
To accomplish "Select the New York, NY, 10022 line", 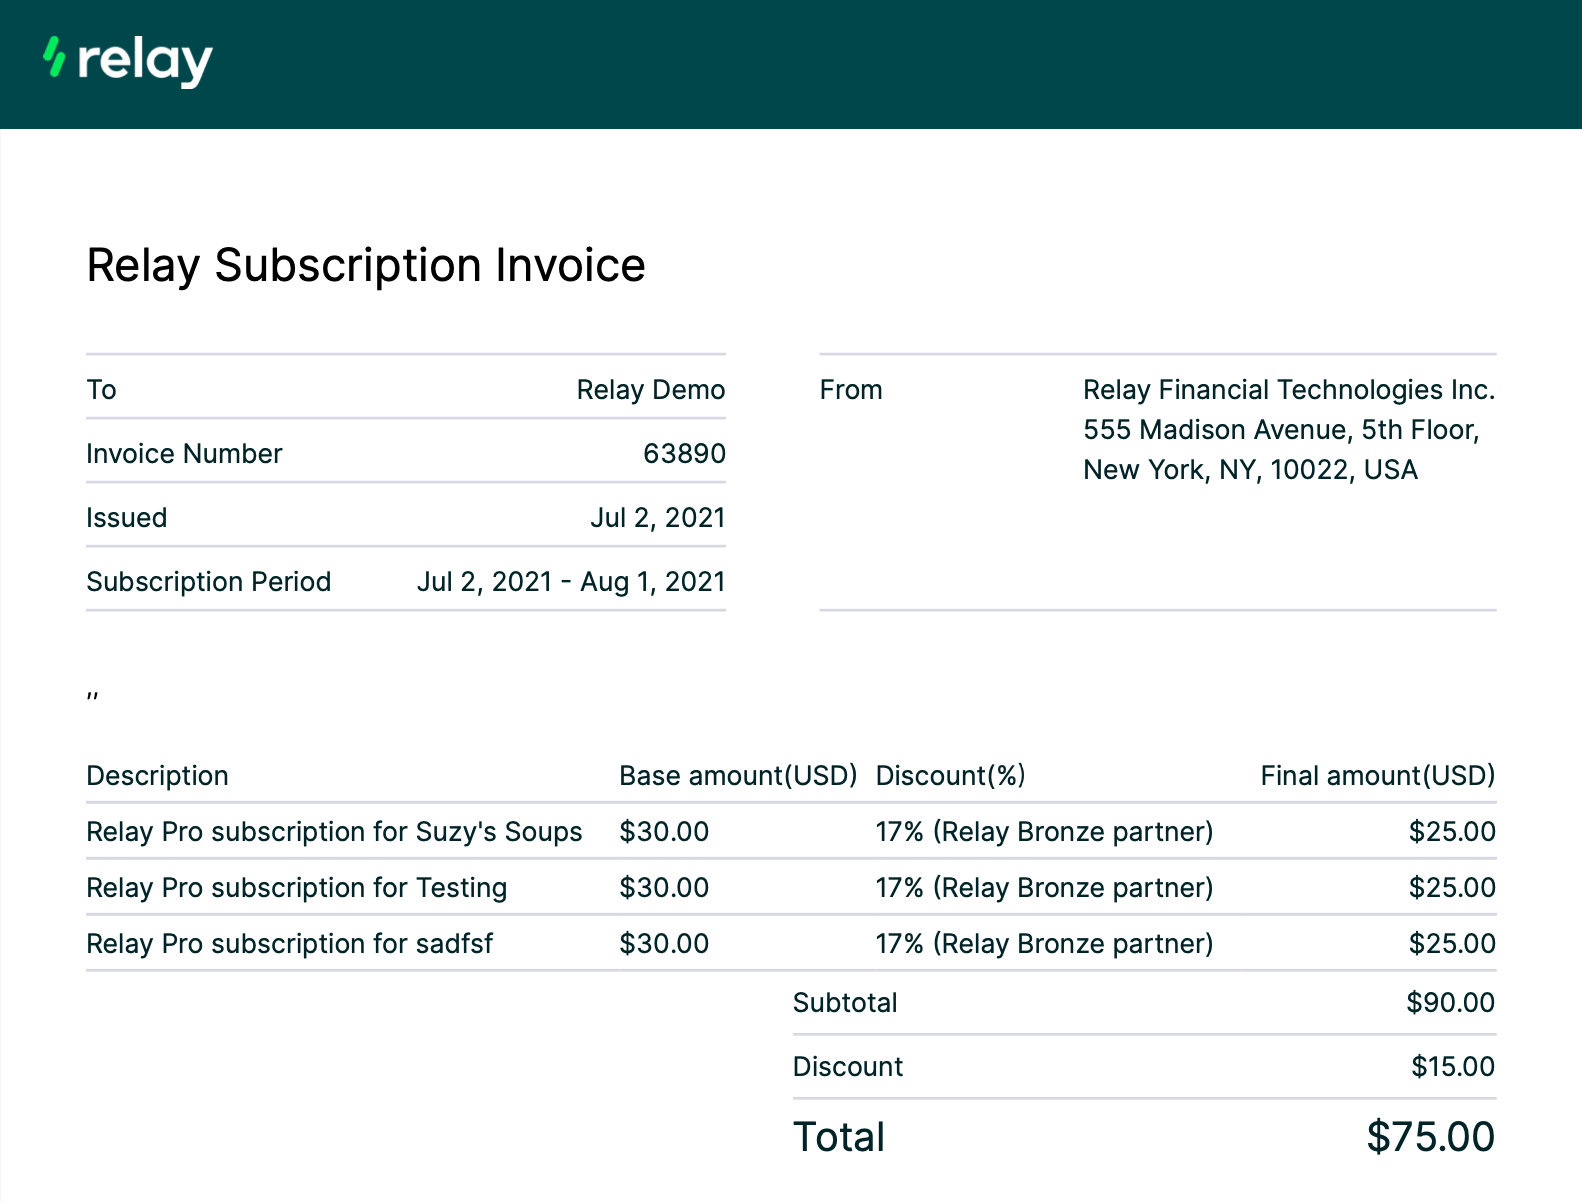I will [x=1250, y=470].
